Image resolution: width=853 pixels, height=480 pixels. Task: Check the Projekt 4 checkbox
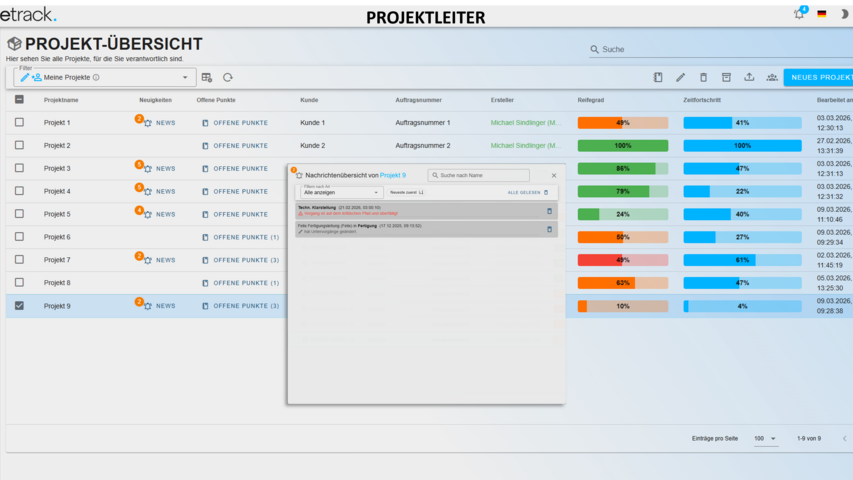[x=19, y=191]
